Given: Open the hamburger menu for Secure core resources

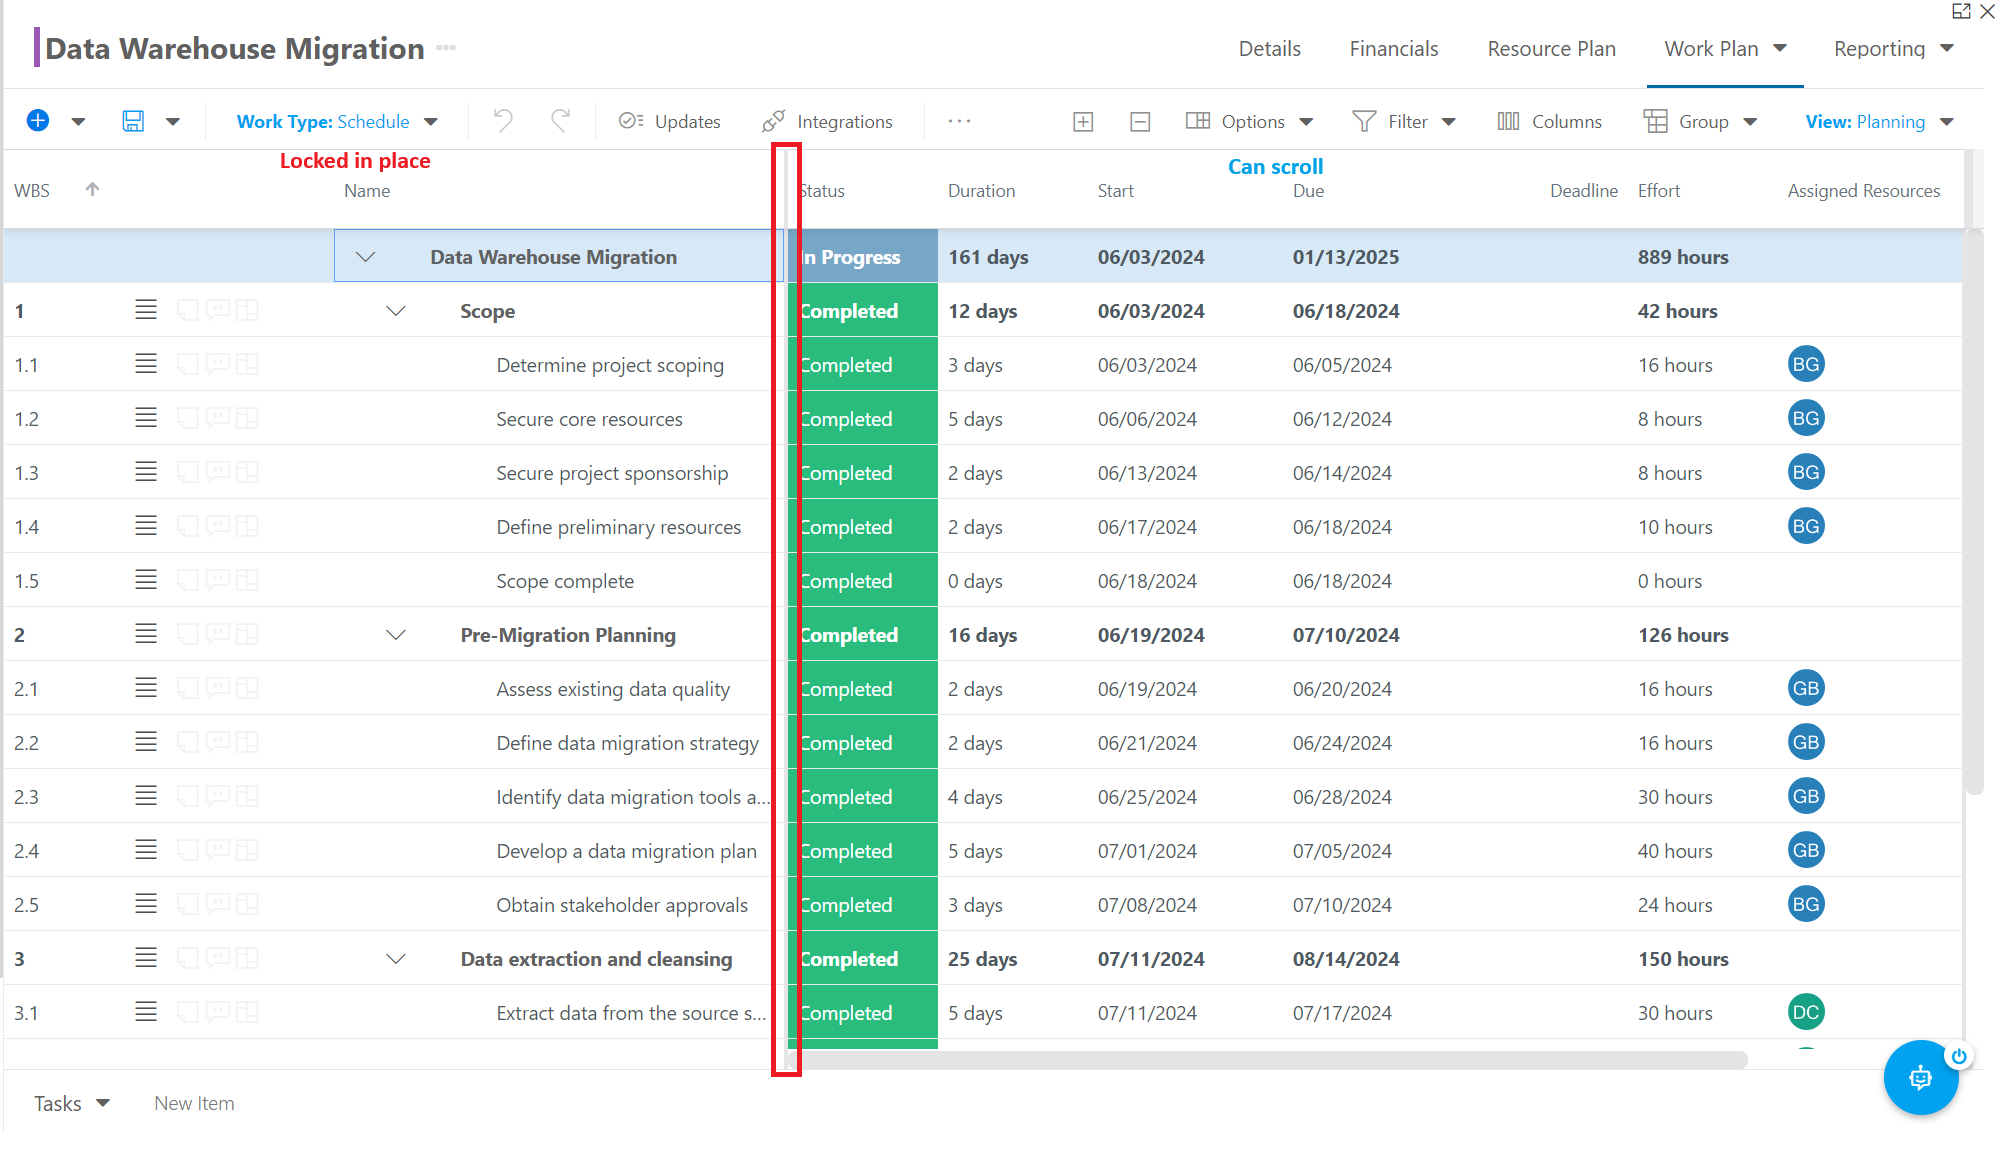Looking at the screenshot, I should (146, 418).
